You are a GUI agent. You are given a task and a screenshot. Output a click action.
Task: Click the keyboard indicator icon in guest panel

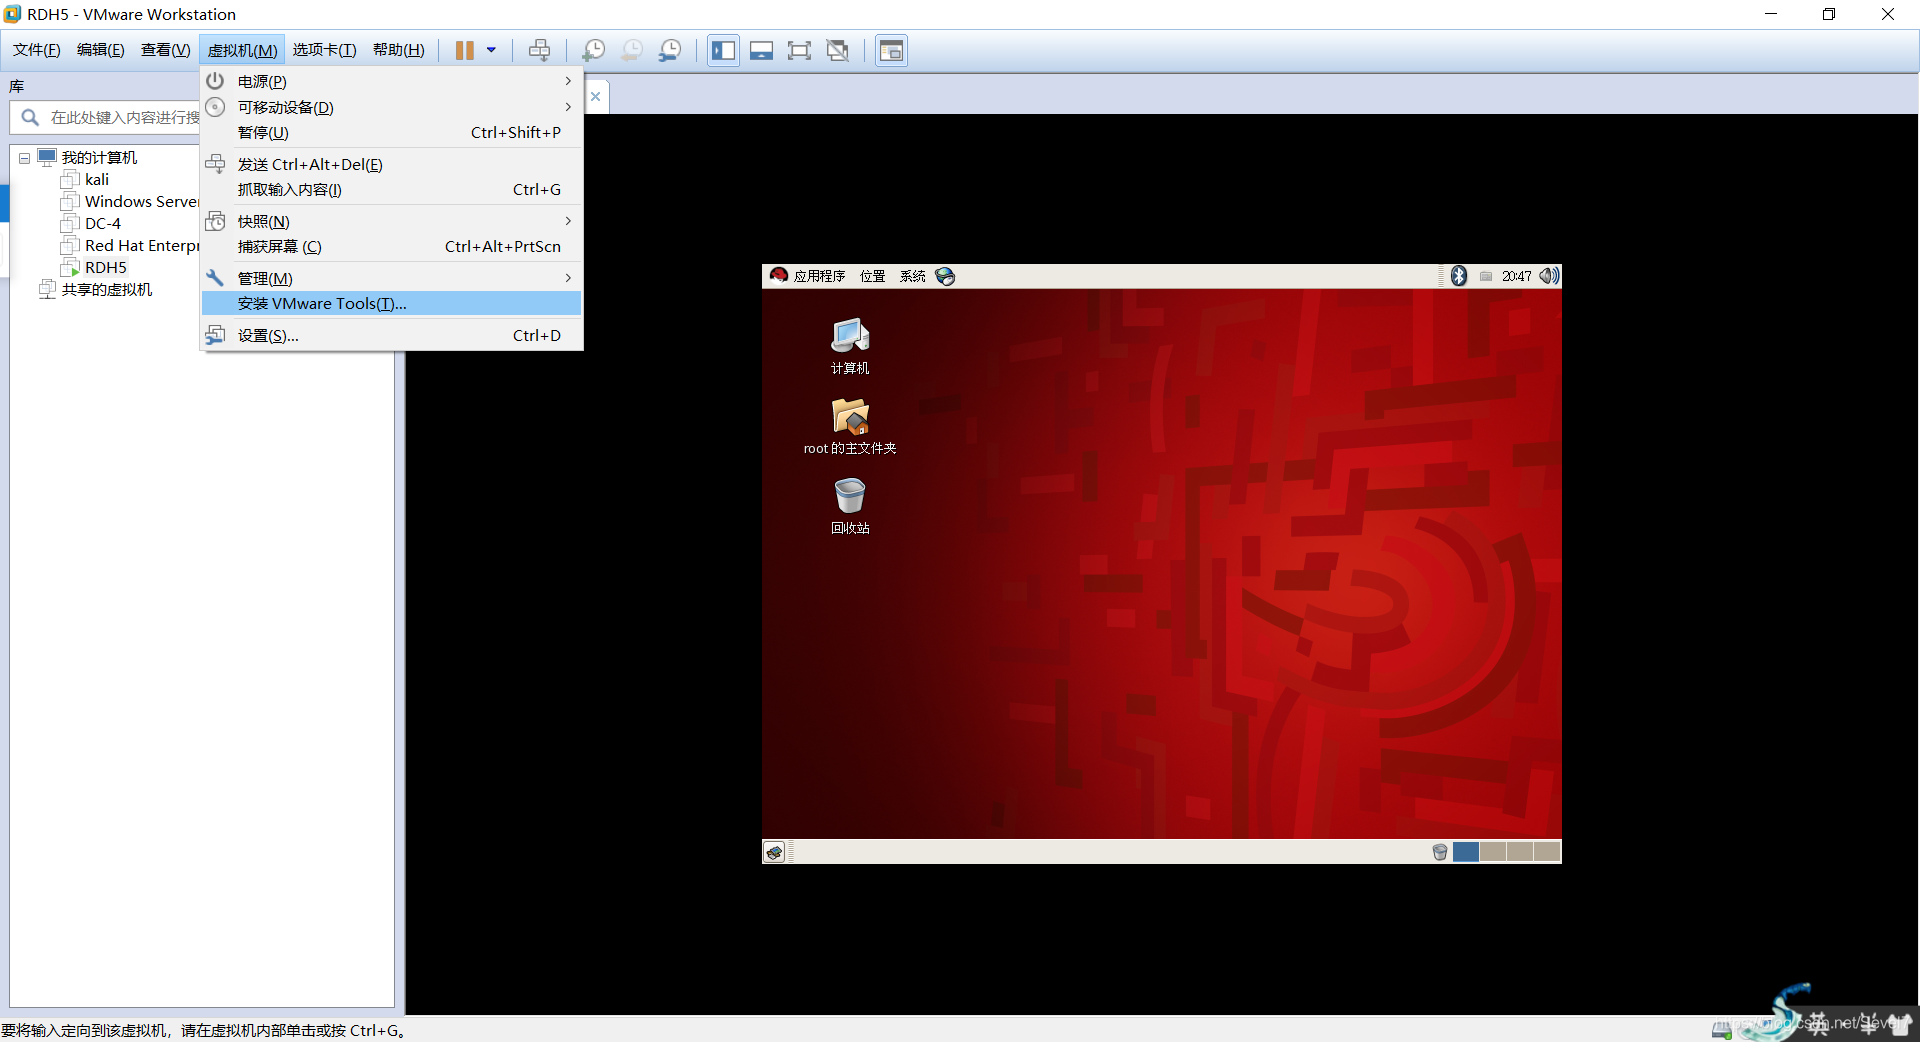tap(1486, 277)
